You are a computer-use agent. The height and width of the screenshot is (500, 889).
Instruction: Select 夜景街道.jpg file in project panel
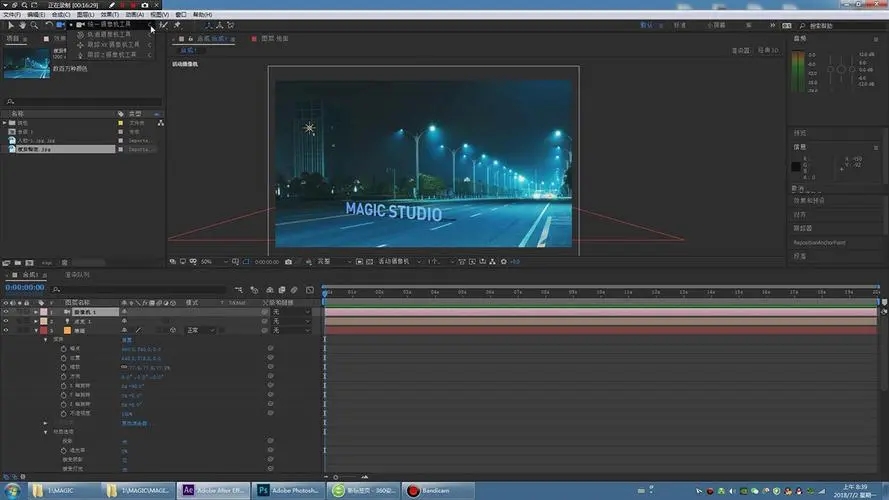60,149
